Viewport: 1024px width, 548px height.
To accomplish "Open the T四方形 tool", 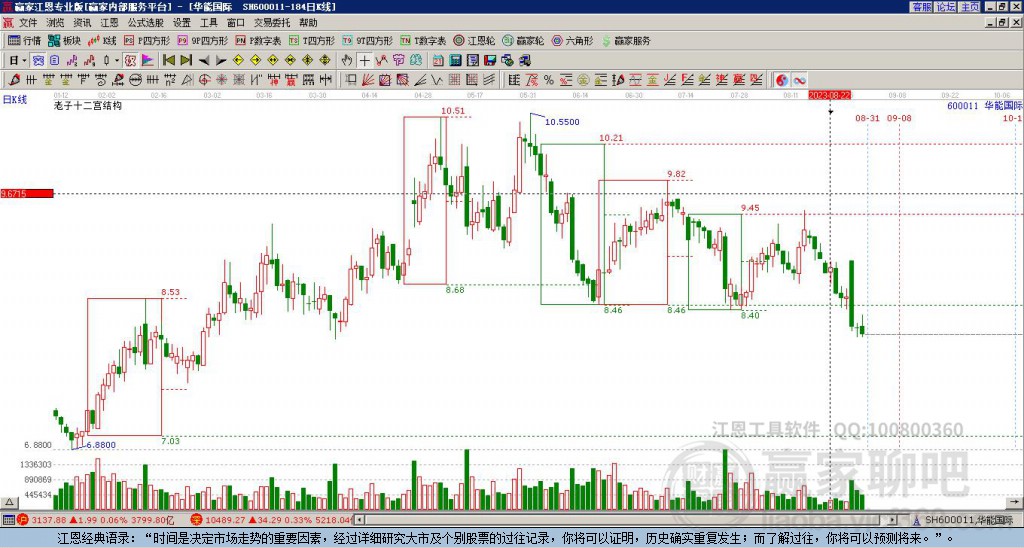I will pos(312,40).
